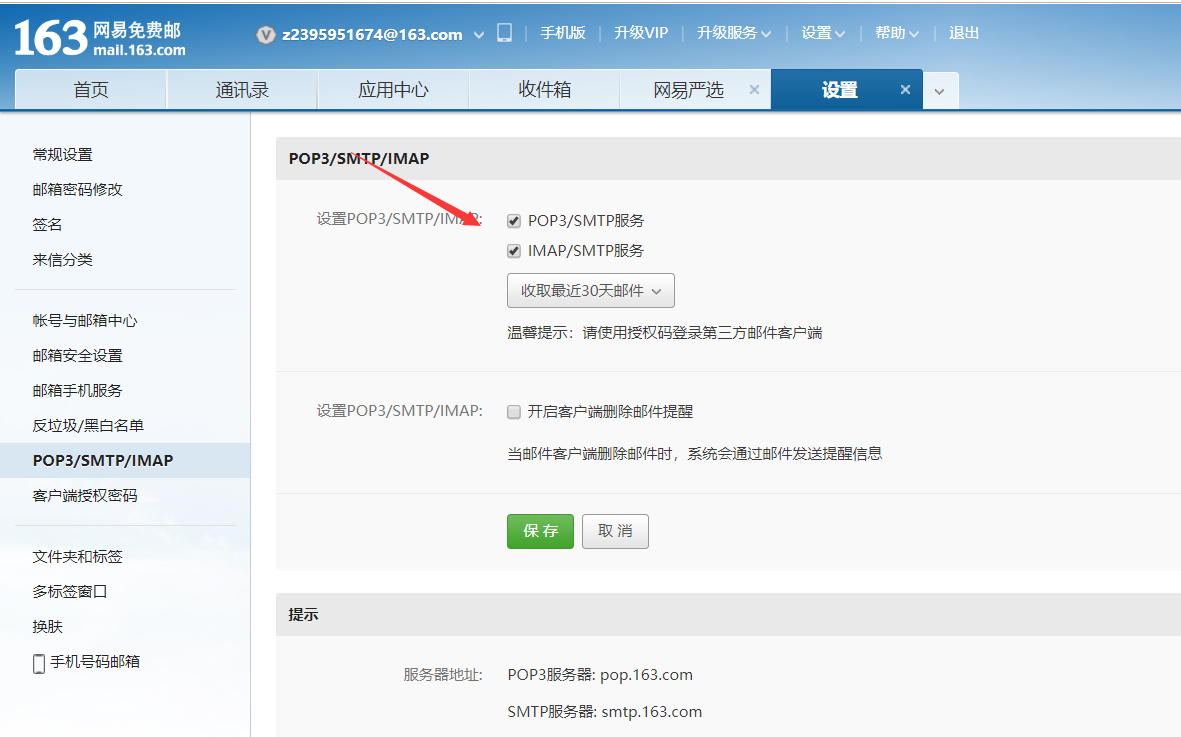Click the 退出 logout link
Image resolution: width=1181 pixels, height=737 pixels.
coord(963,33)
